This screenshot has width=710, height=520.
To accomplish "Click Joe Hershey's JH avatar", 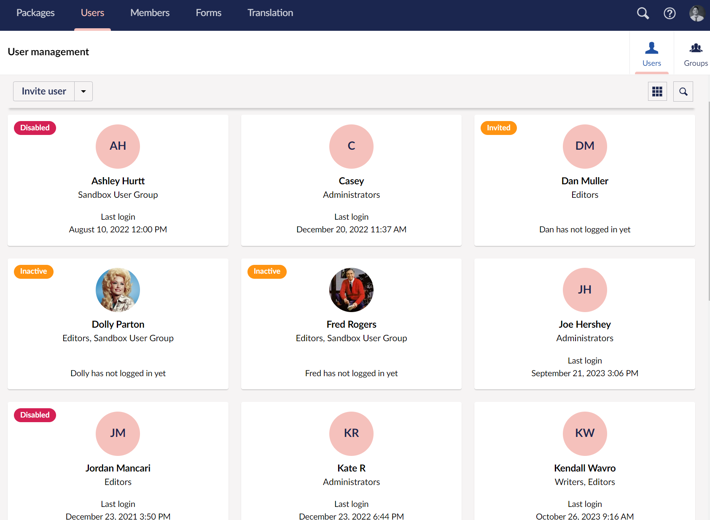I will point(585,290).
